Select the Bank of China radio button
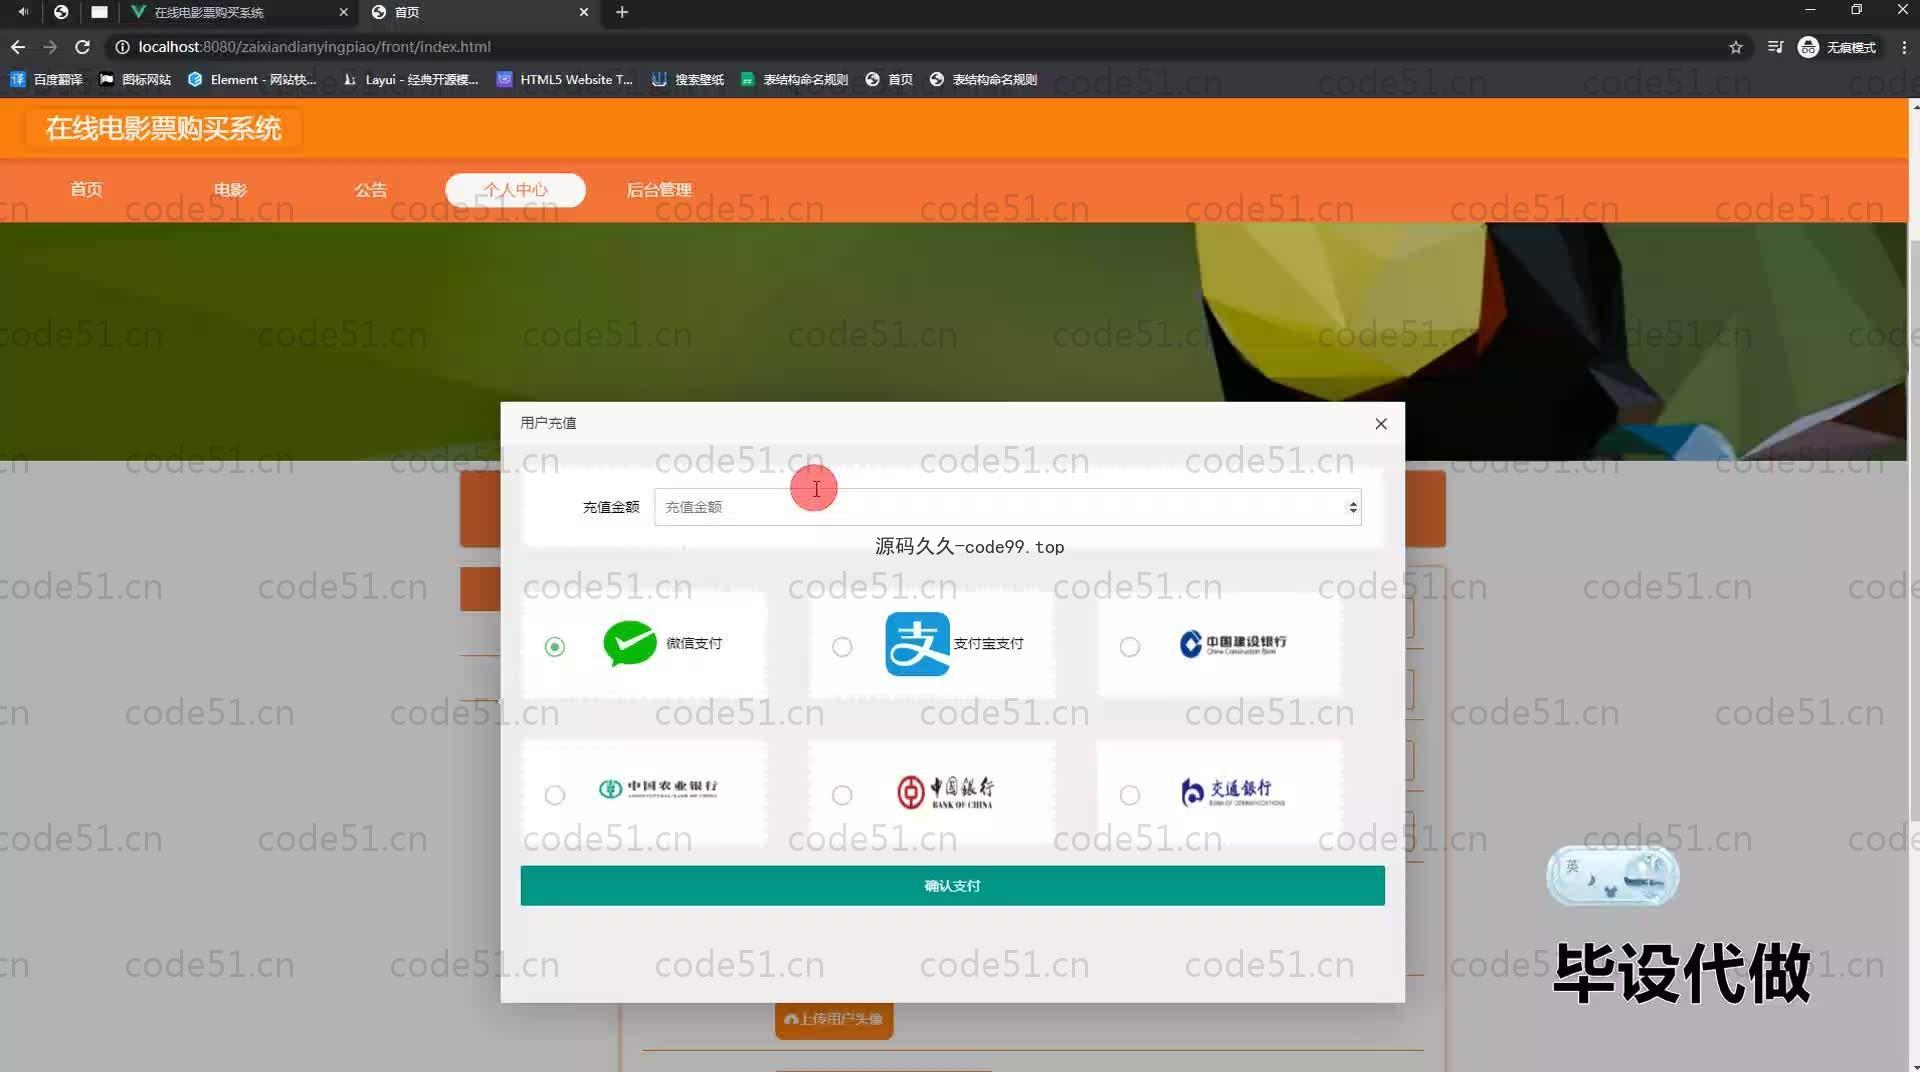 [x=842, y=795]
